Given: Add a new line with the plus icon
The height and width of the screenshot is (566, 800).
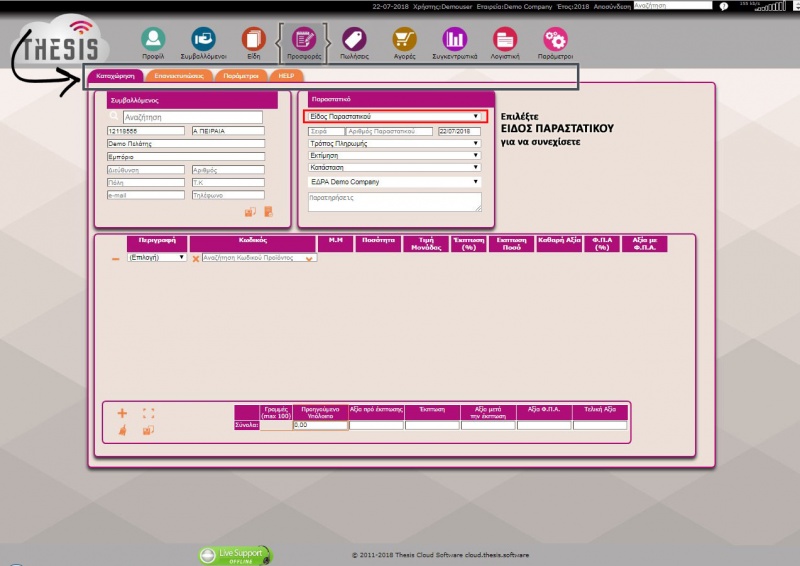Looking at the screenshot, I should coord(122,413).
